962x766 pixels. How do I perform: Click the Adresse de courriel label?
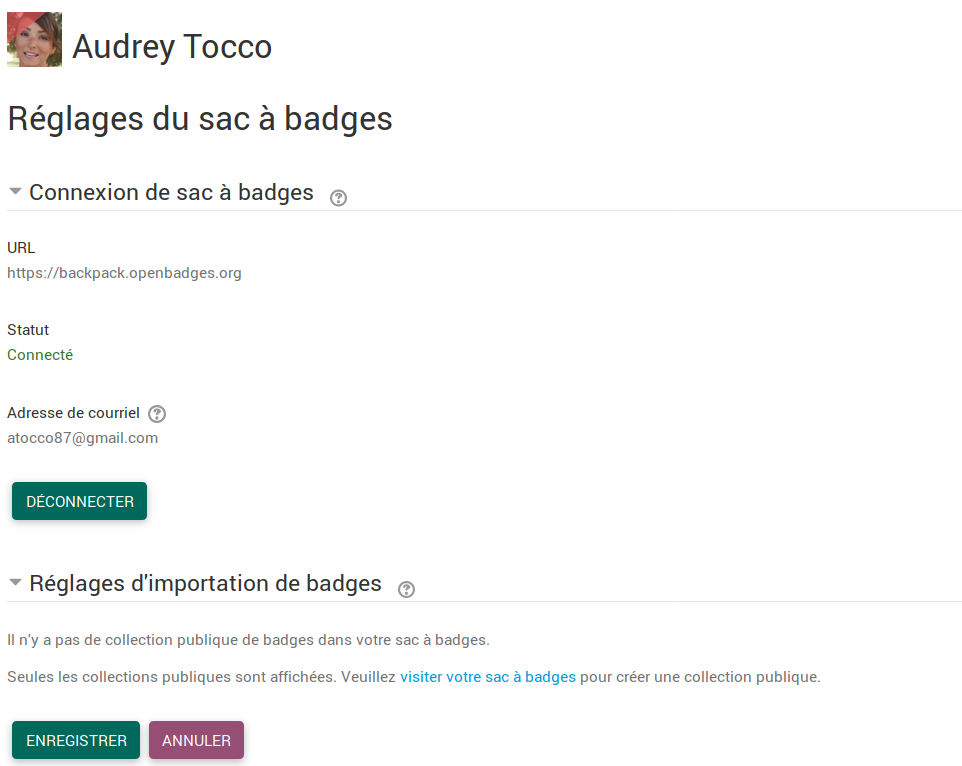[x=73, y=413]
